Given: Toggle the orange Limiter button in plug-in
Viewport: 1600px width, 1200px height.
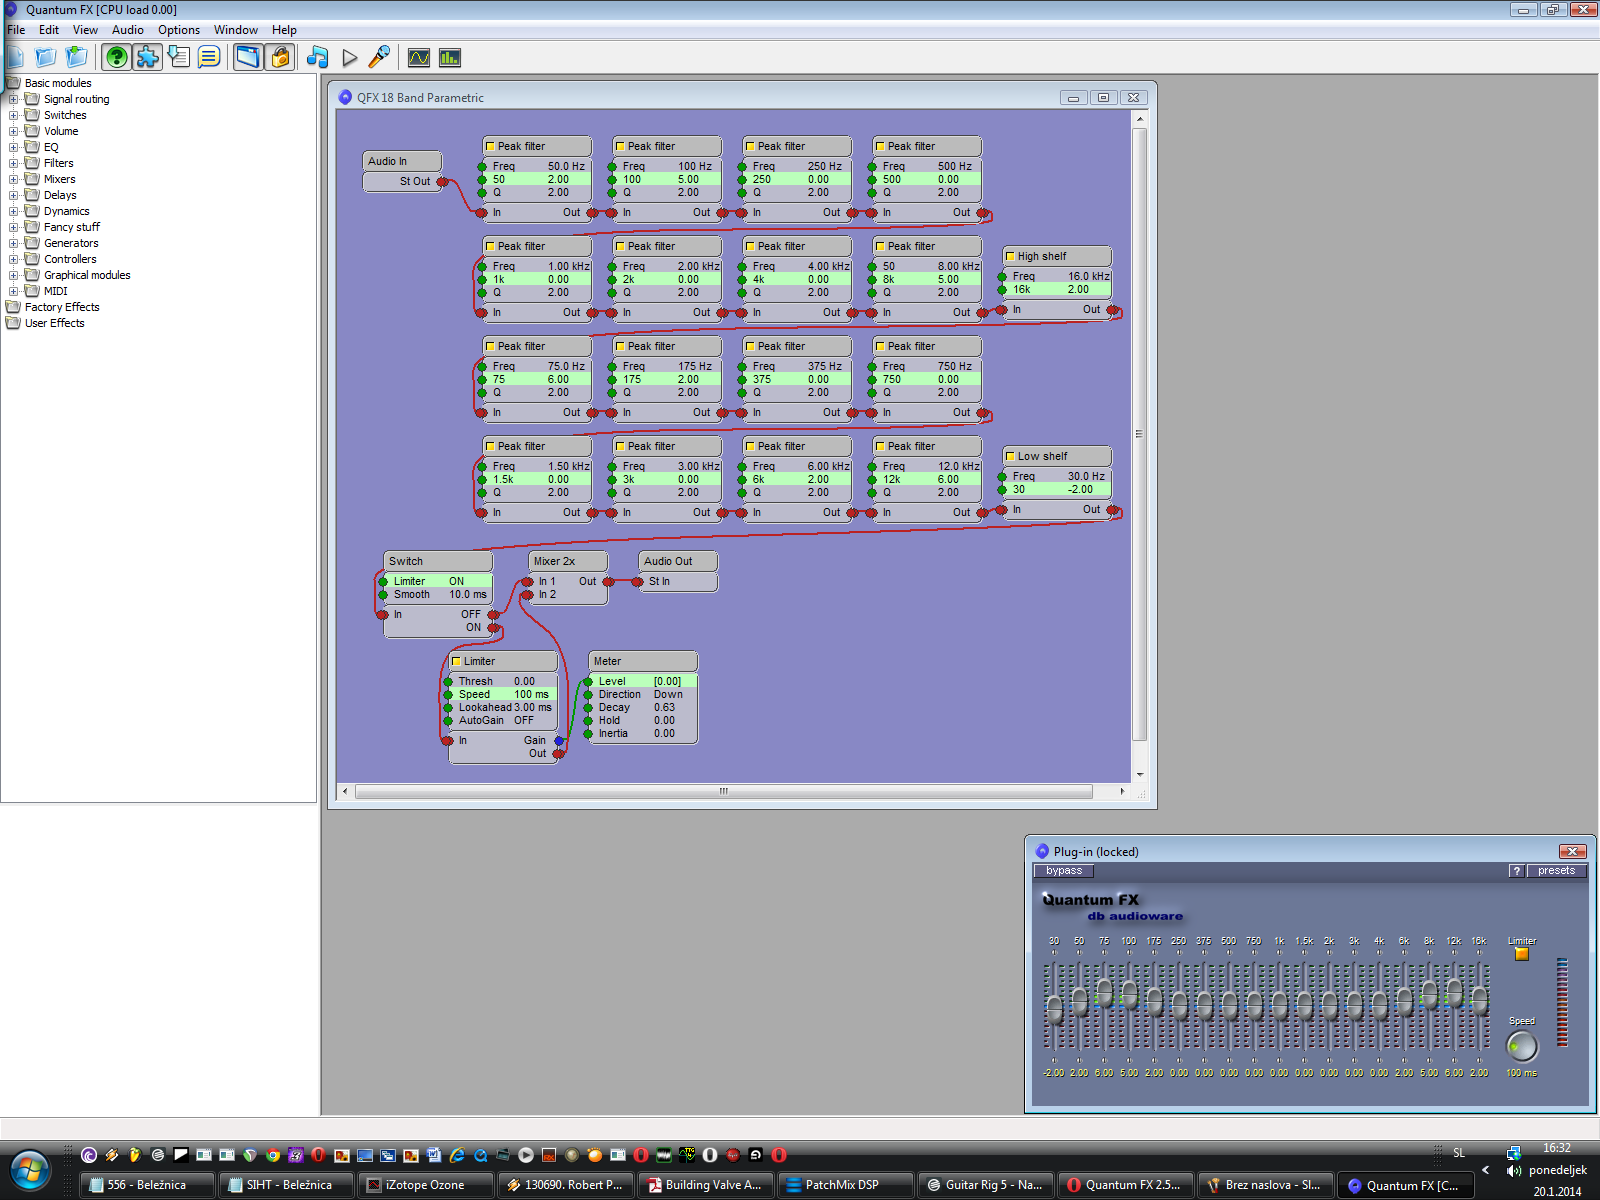Looking at the screenshot, I should pos(1521,954).
